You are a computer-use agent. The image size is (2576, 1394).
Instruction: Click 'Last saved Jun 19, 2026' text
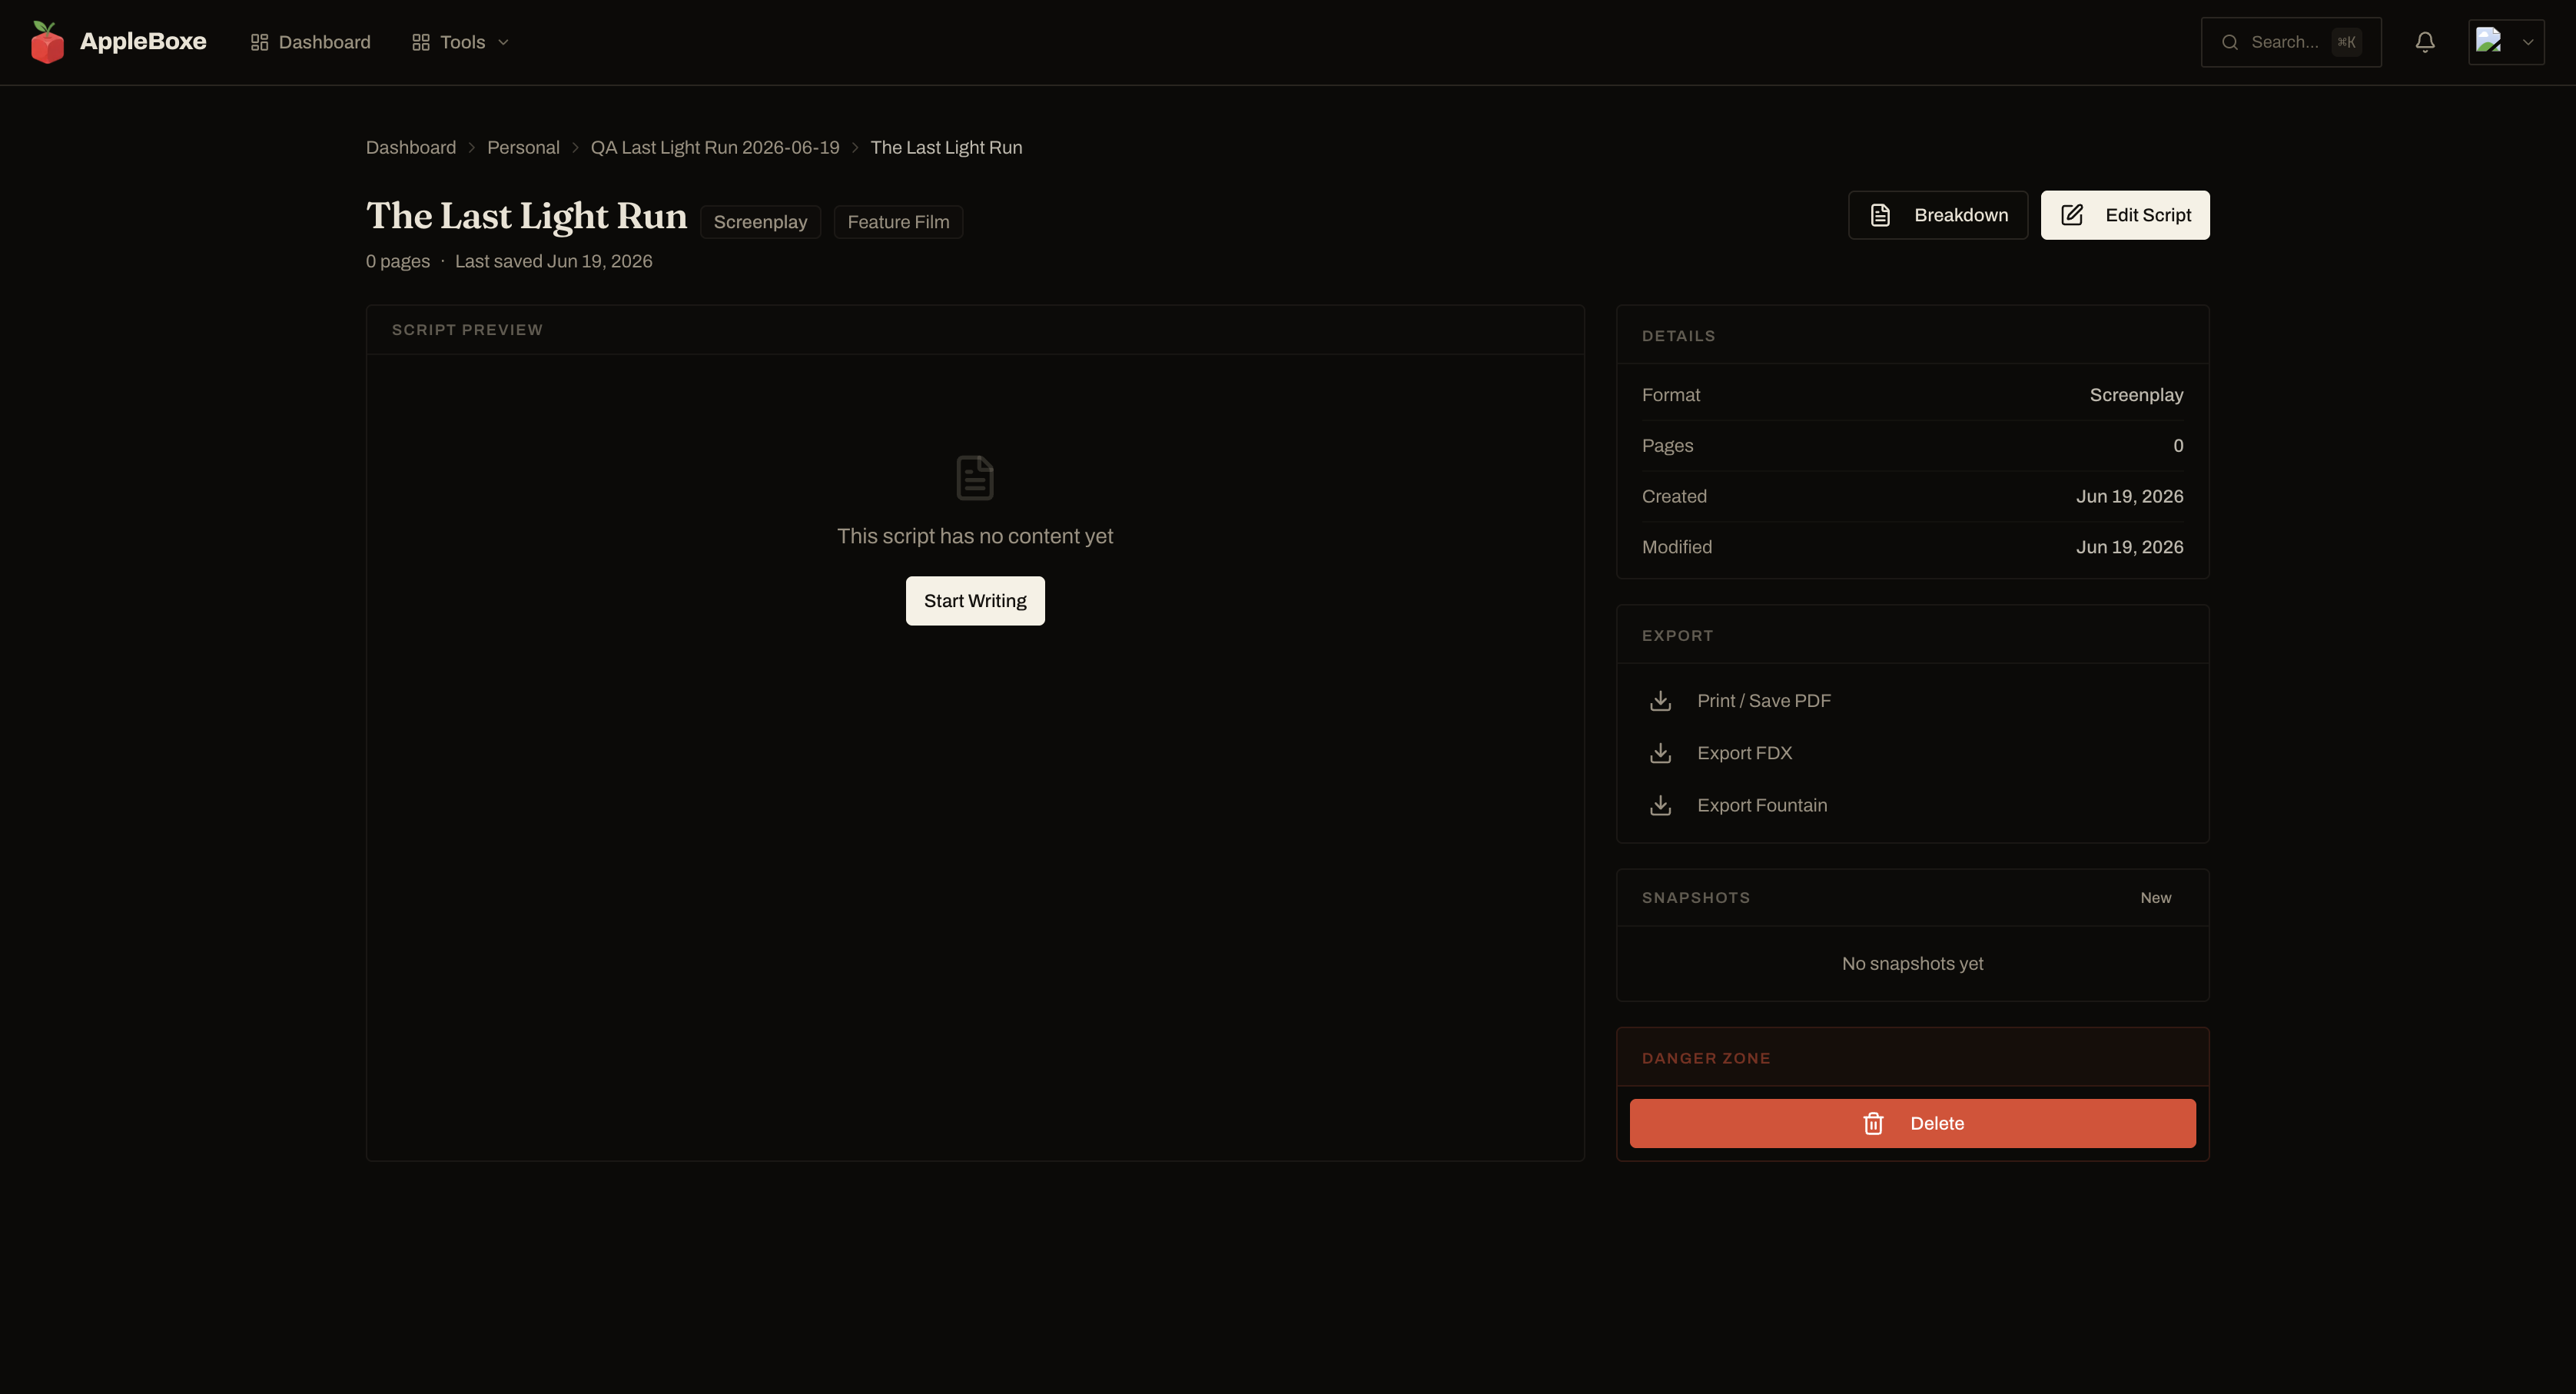click(x=553, y=261)
